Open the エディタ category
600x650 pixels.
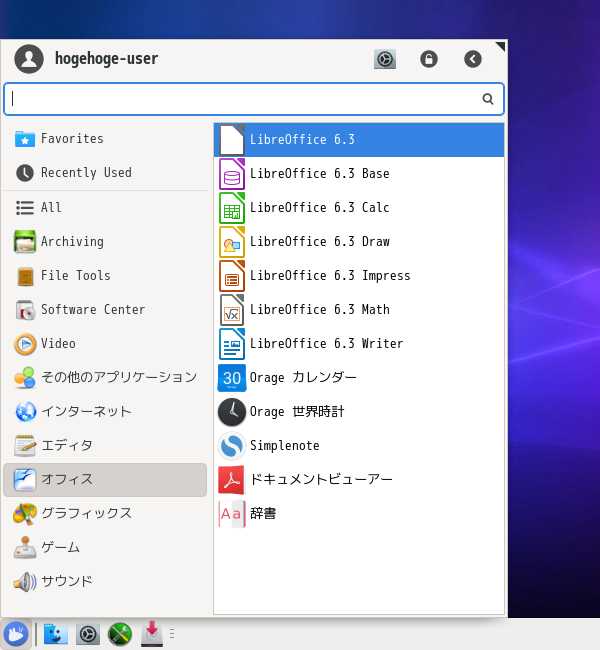(x=105, y=446)
